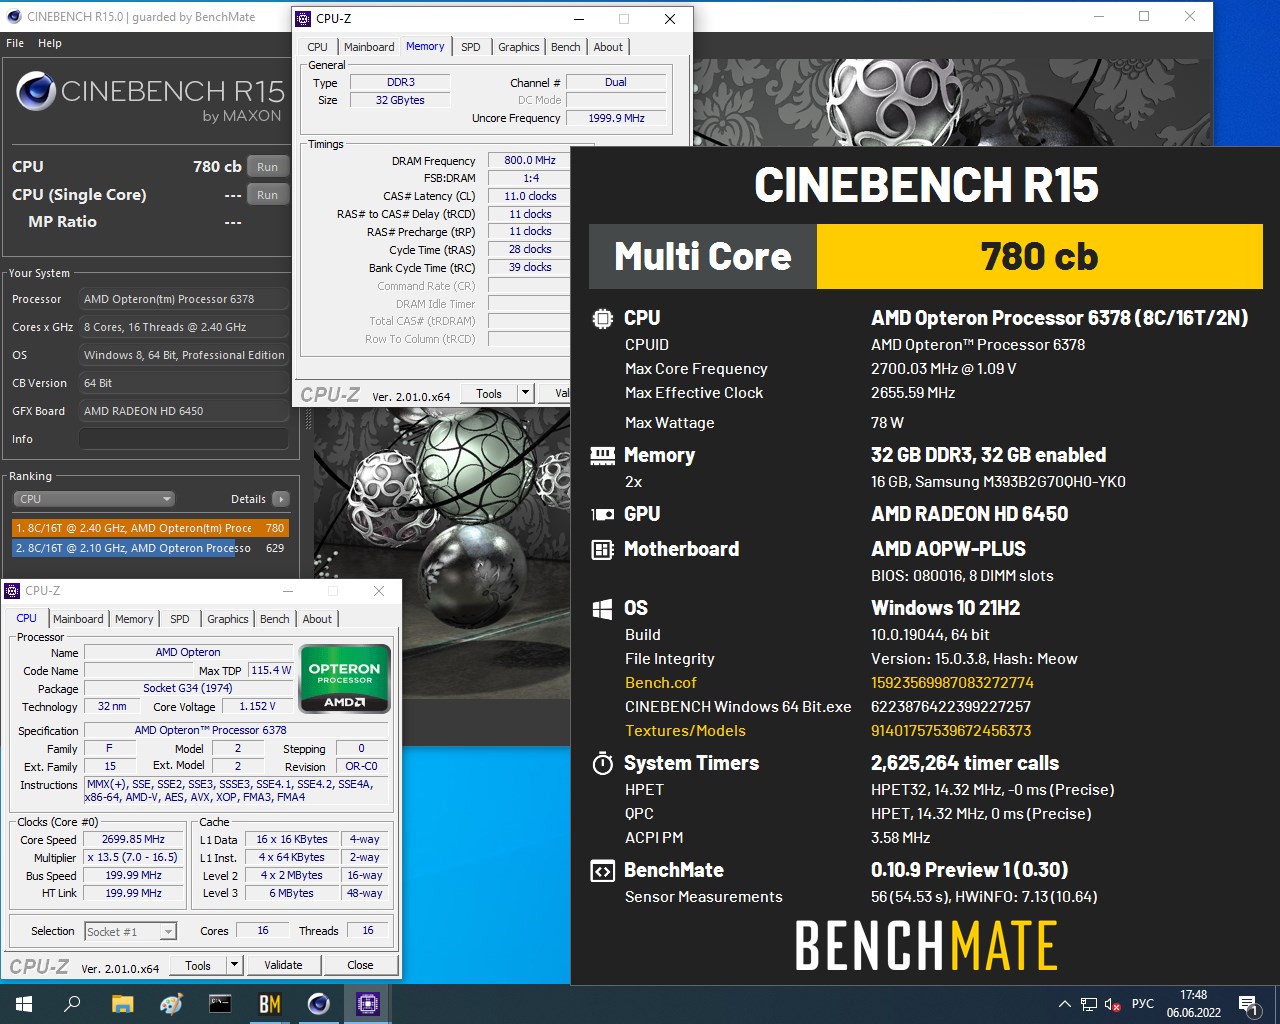Screen dimensions: 1280x1024
Task: Open the Windows Start menu
Action: tap(24, 1004)
